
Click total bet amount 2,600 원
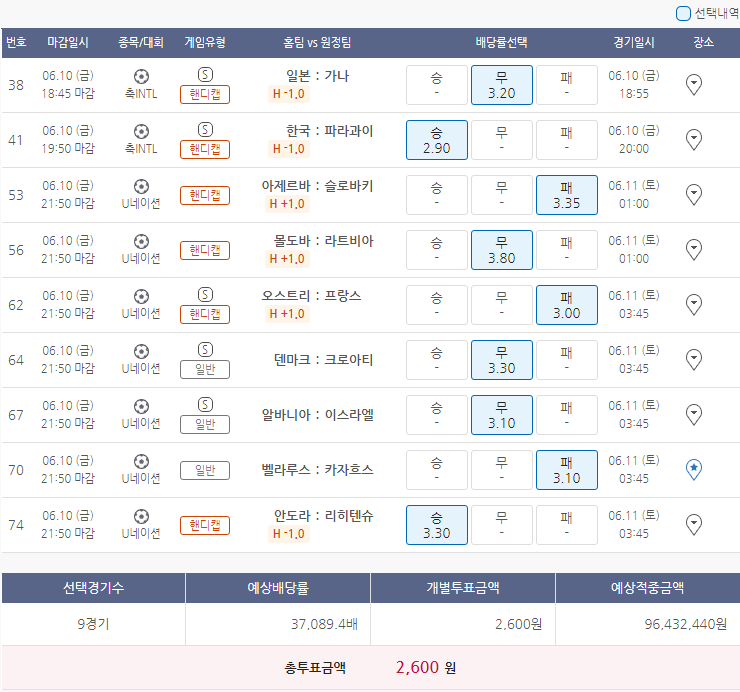[426, 667]
